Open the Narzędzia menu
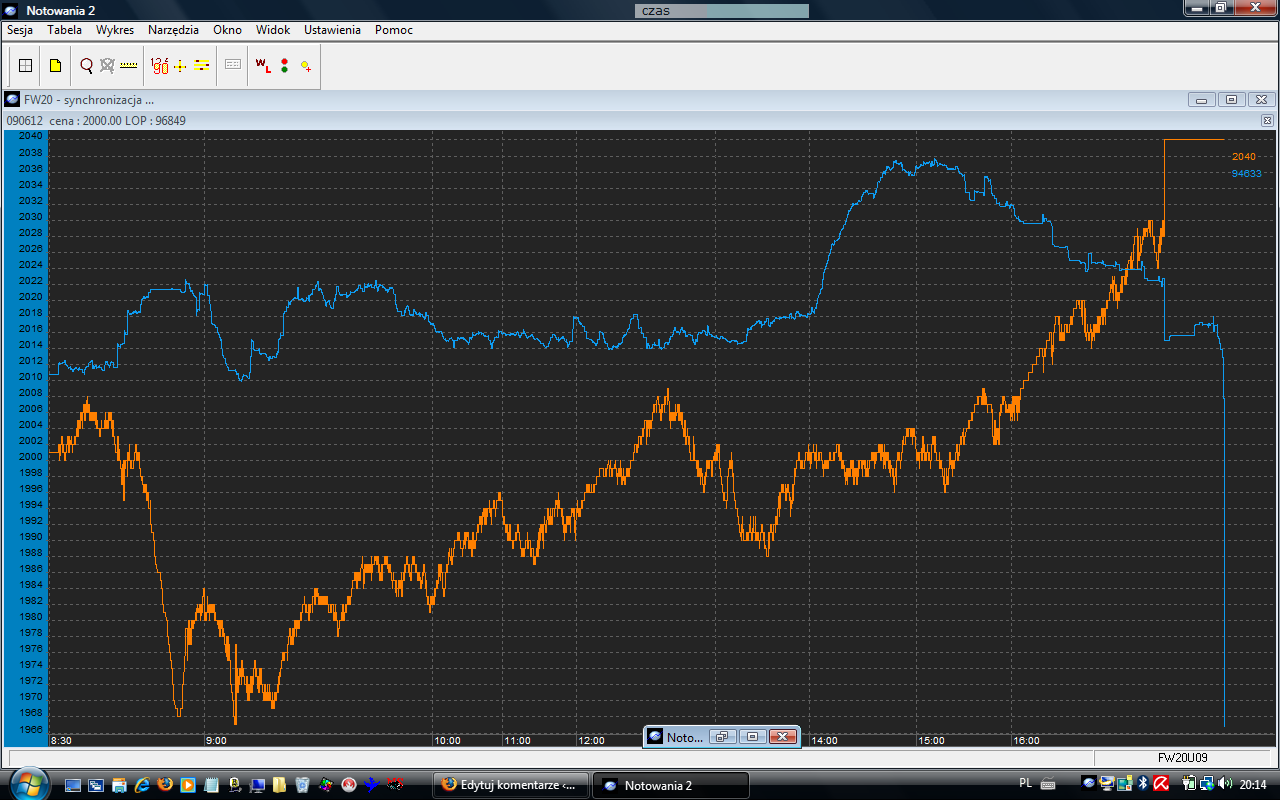1280x800 pixels. pos(173,30)
